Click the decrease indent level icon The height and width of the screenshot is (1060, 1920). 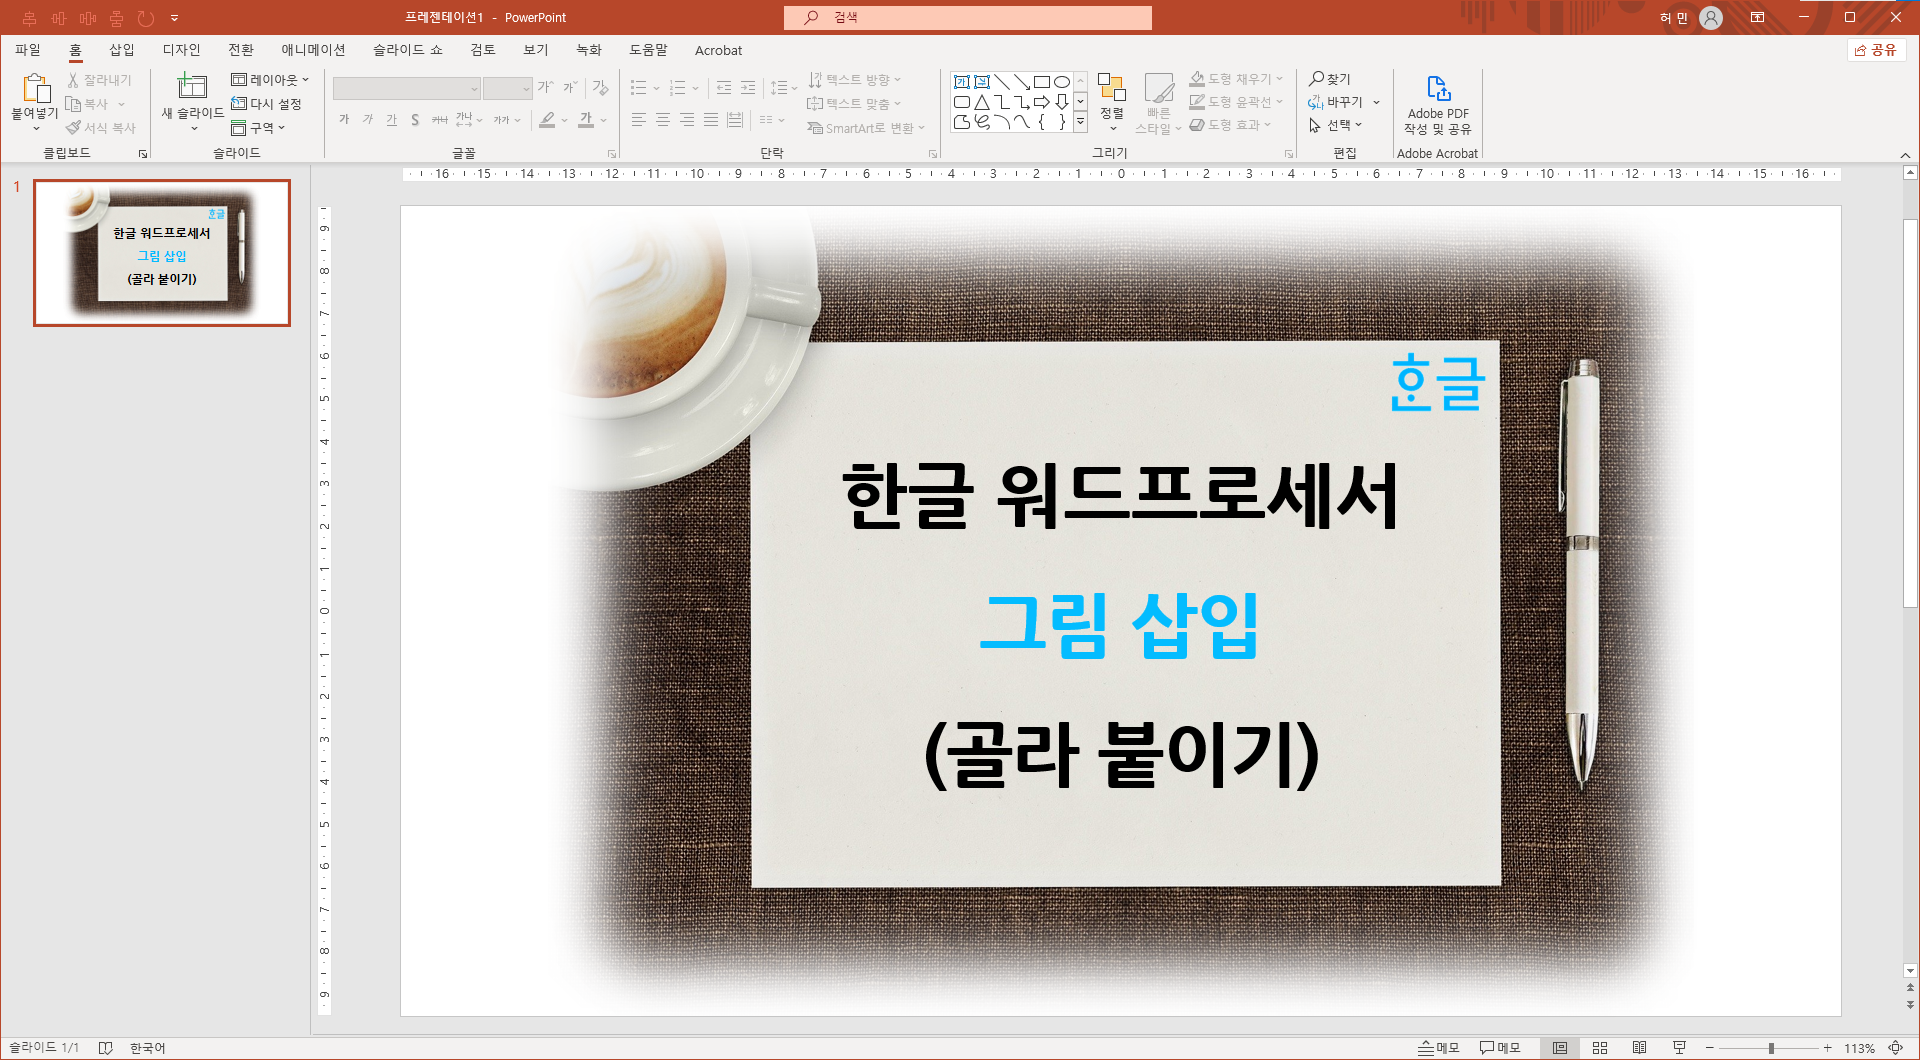coord(724,88)
